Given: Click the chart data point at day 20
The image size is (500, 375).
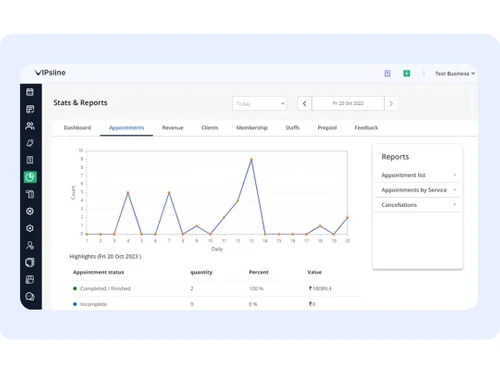Looking at the screenshot, I should tap(347, 217).
